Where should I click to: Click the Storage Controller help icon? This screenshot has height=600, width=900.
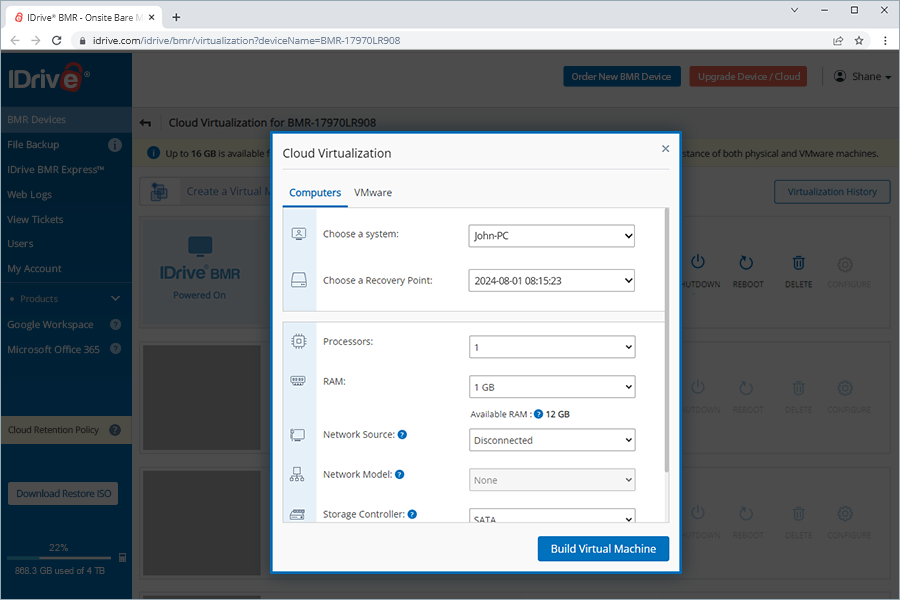point(412,514)
